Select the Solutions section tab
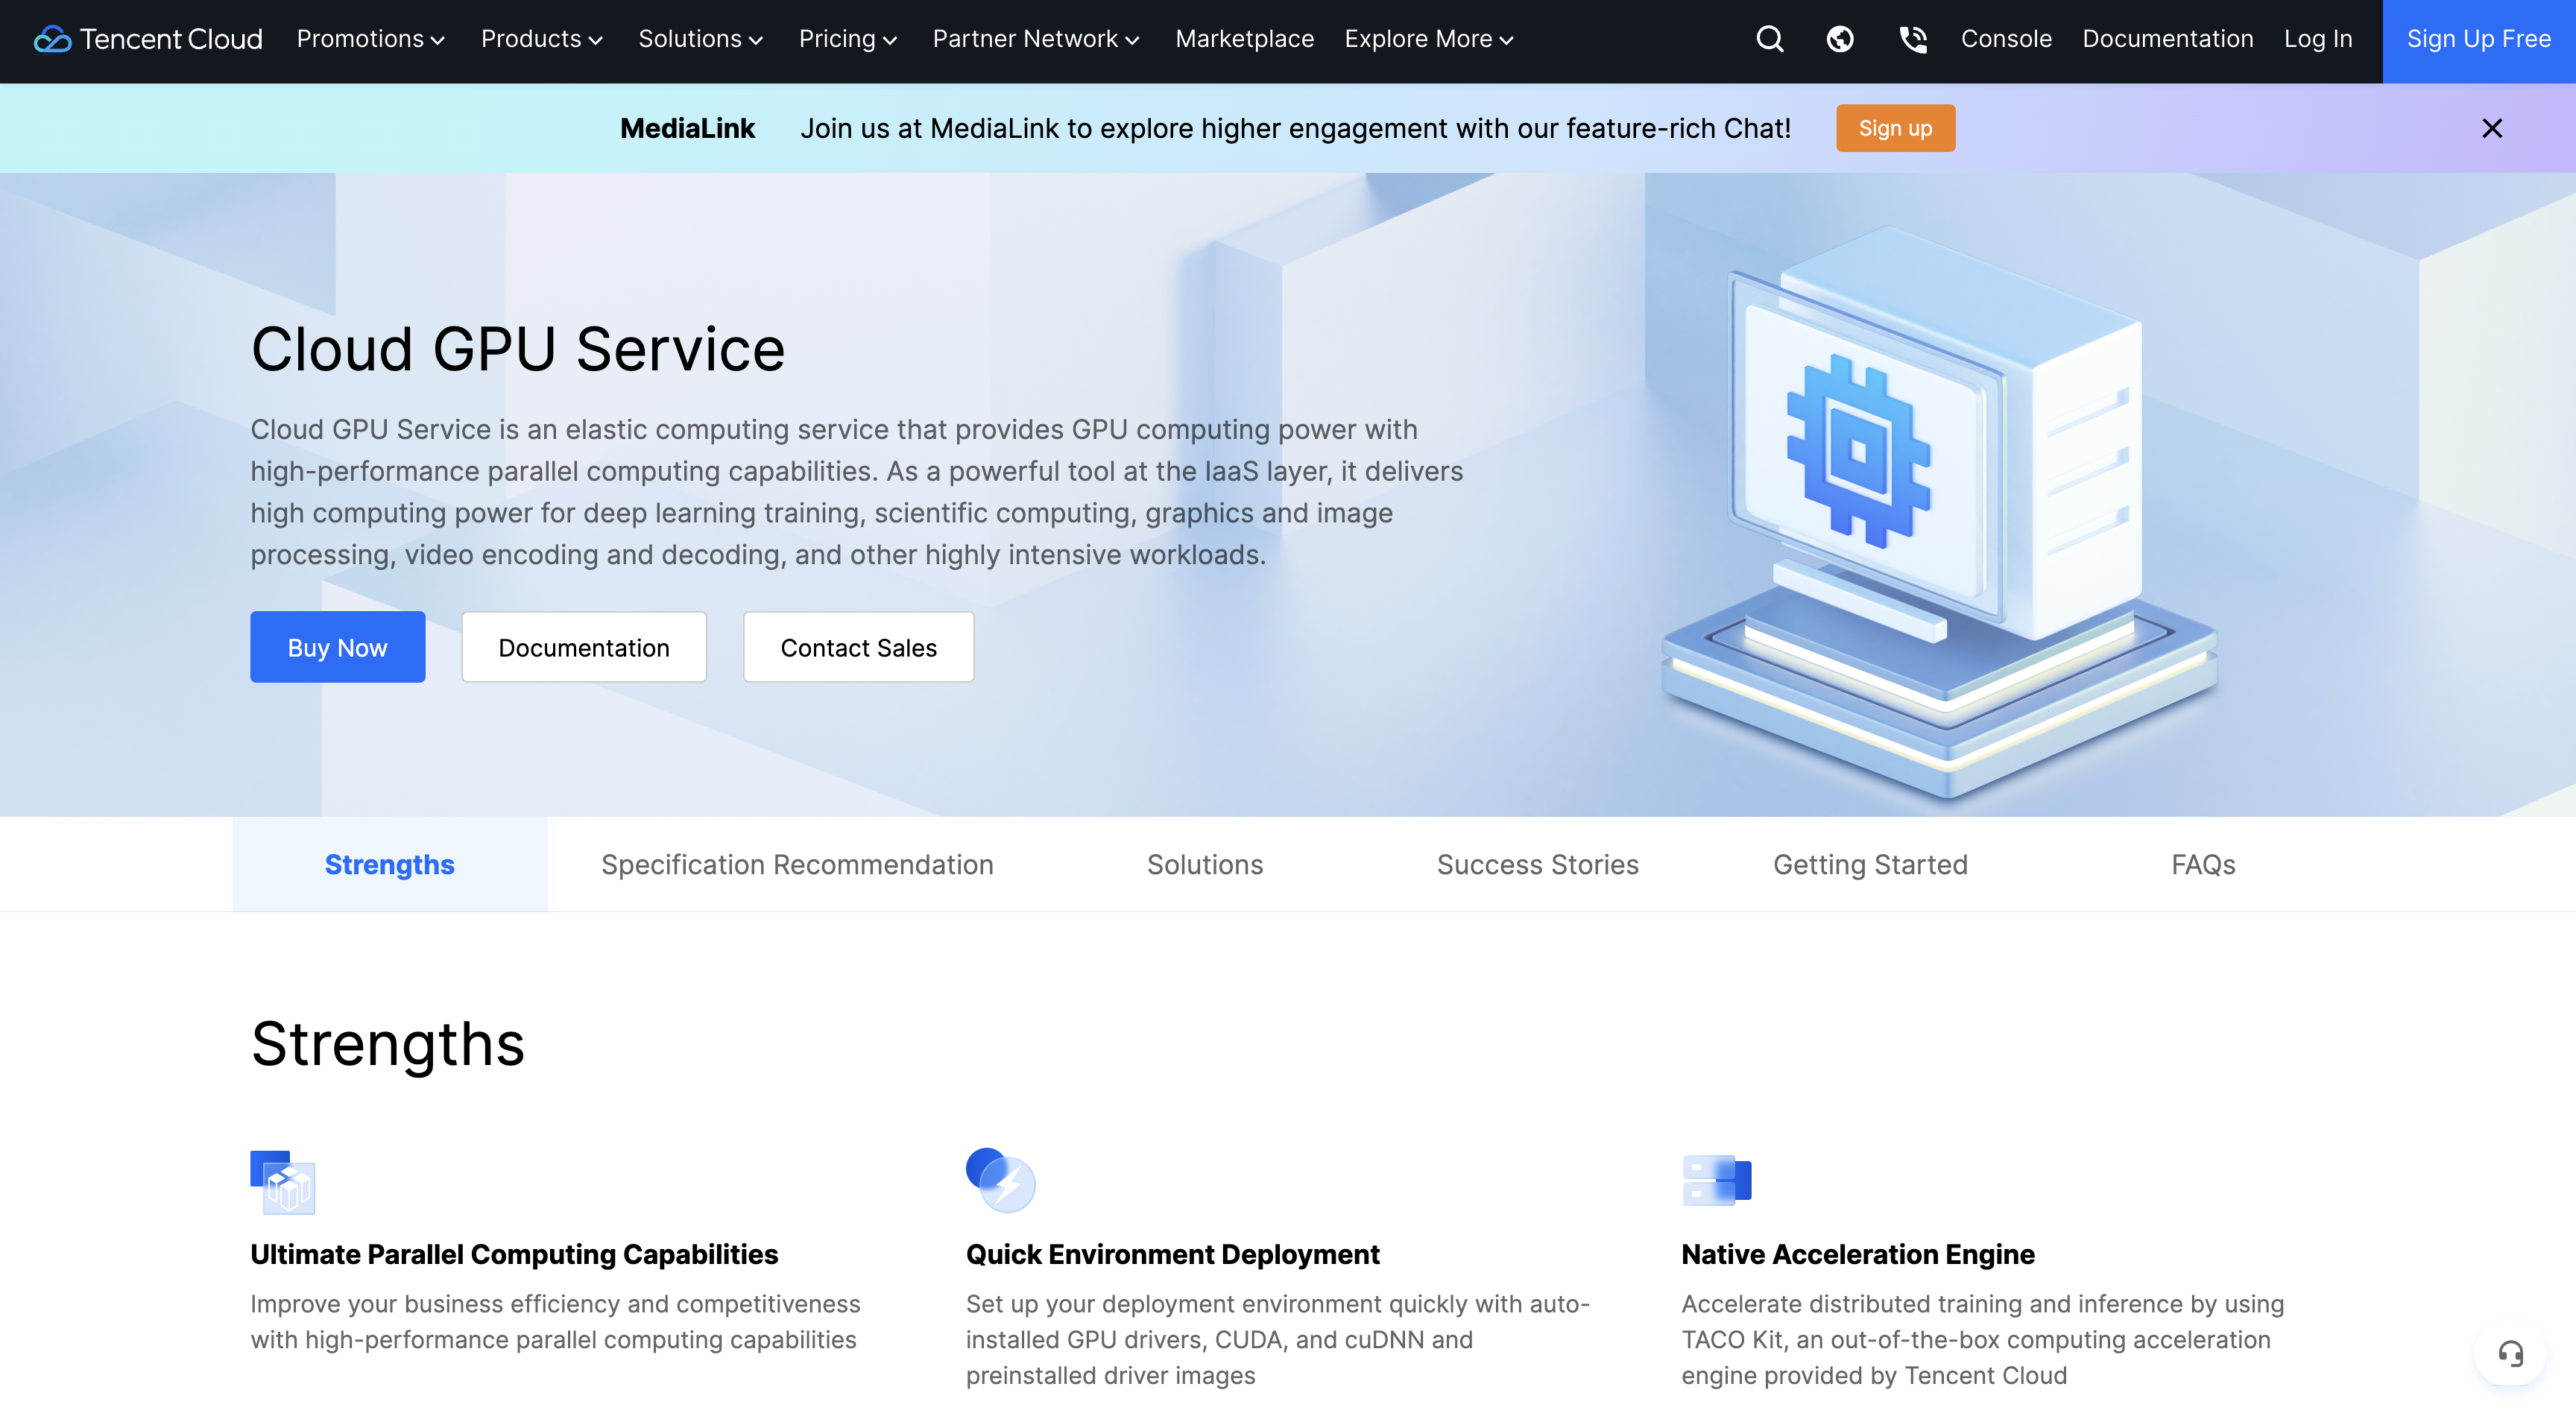 click(1204, 864)
